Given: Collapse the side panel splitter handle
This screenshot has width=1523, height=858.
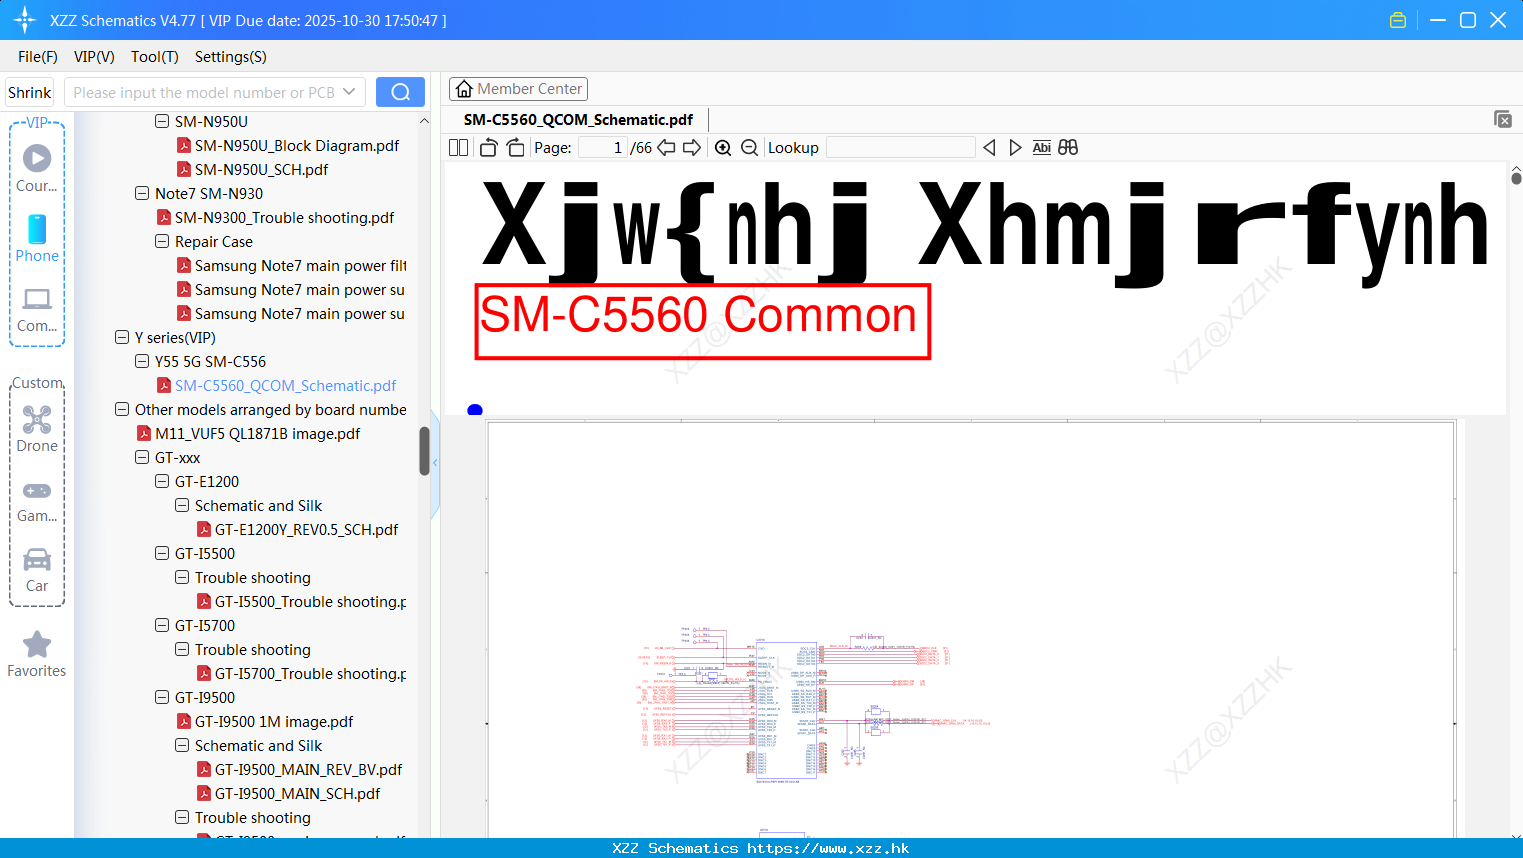Looking at the screenshot, I should (435, 463).
